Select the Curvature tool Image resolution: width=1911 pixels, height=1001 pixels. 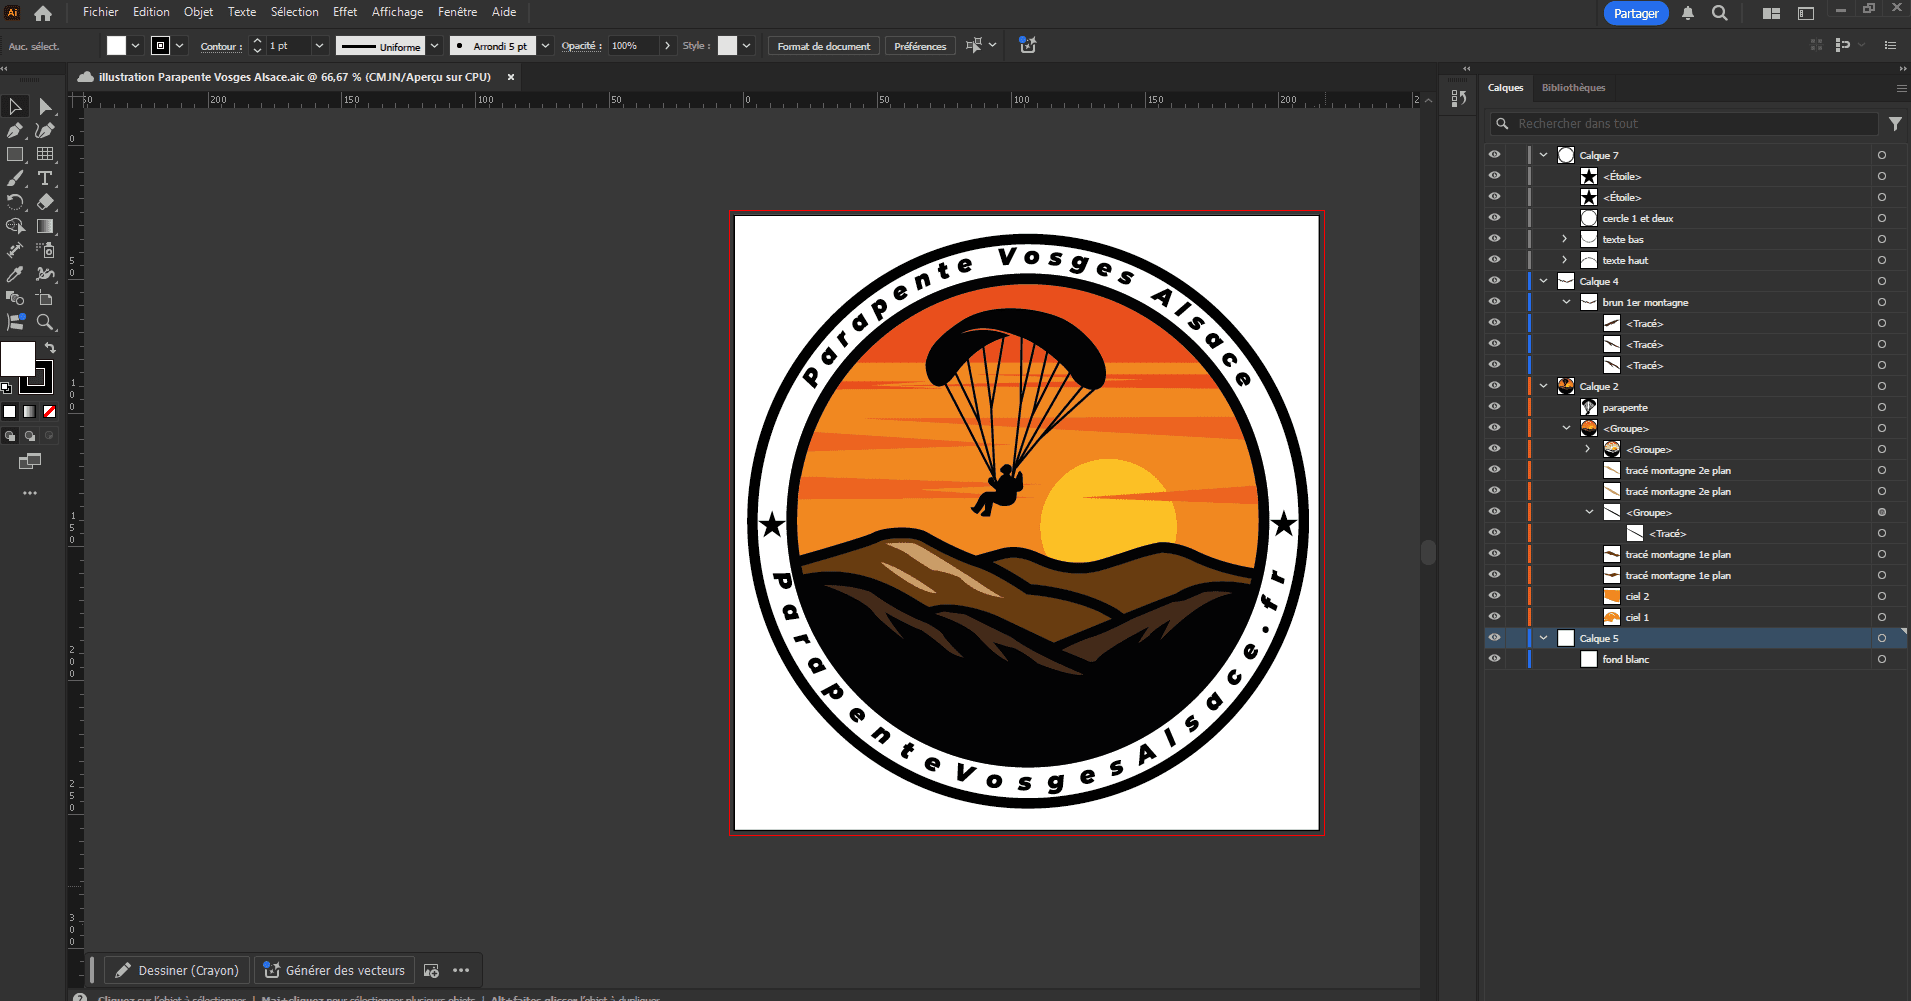pos(45,130)
